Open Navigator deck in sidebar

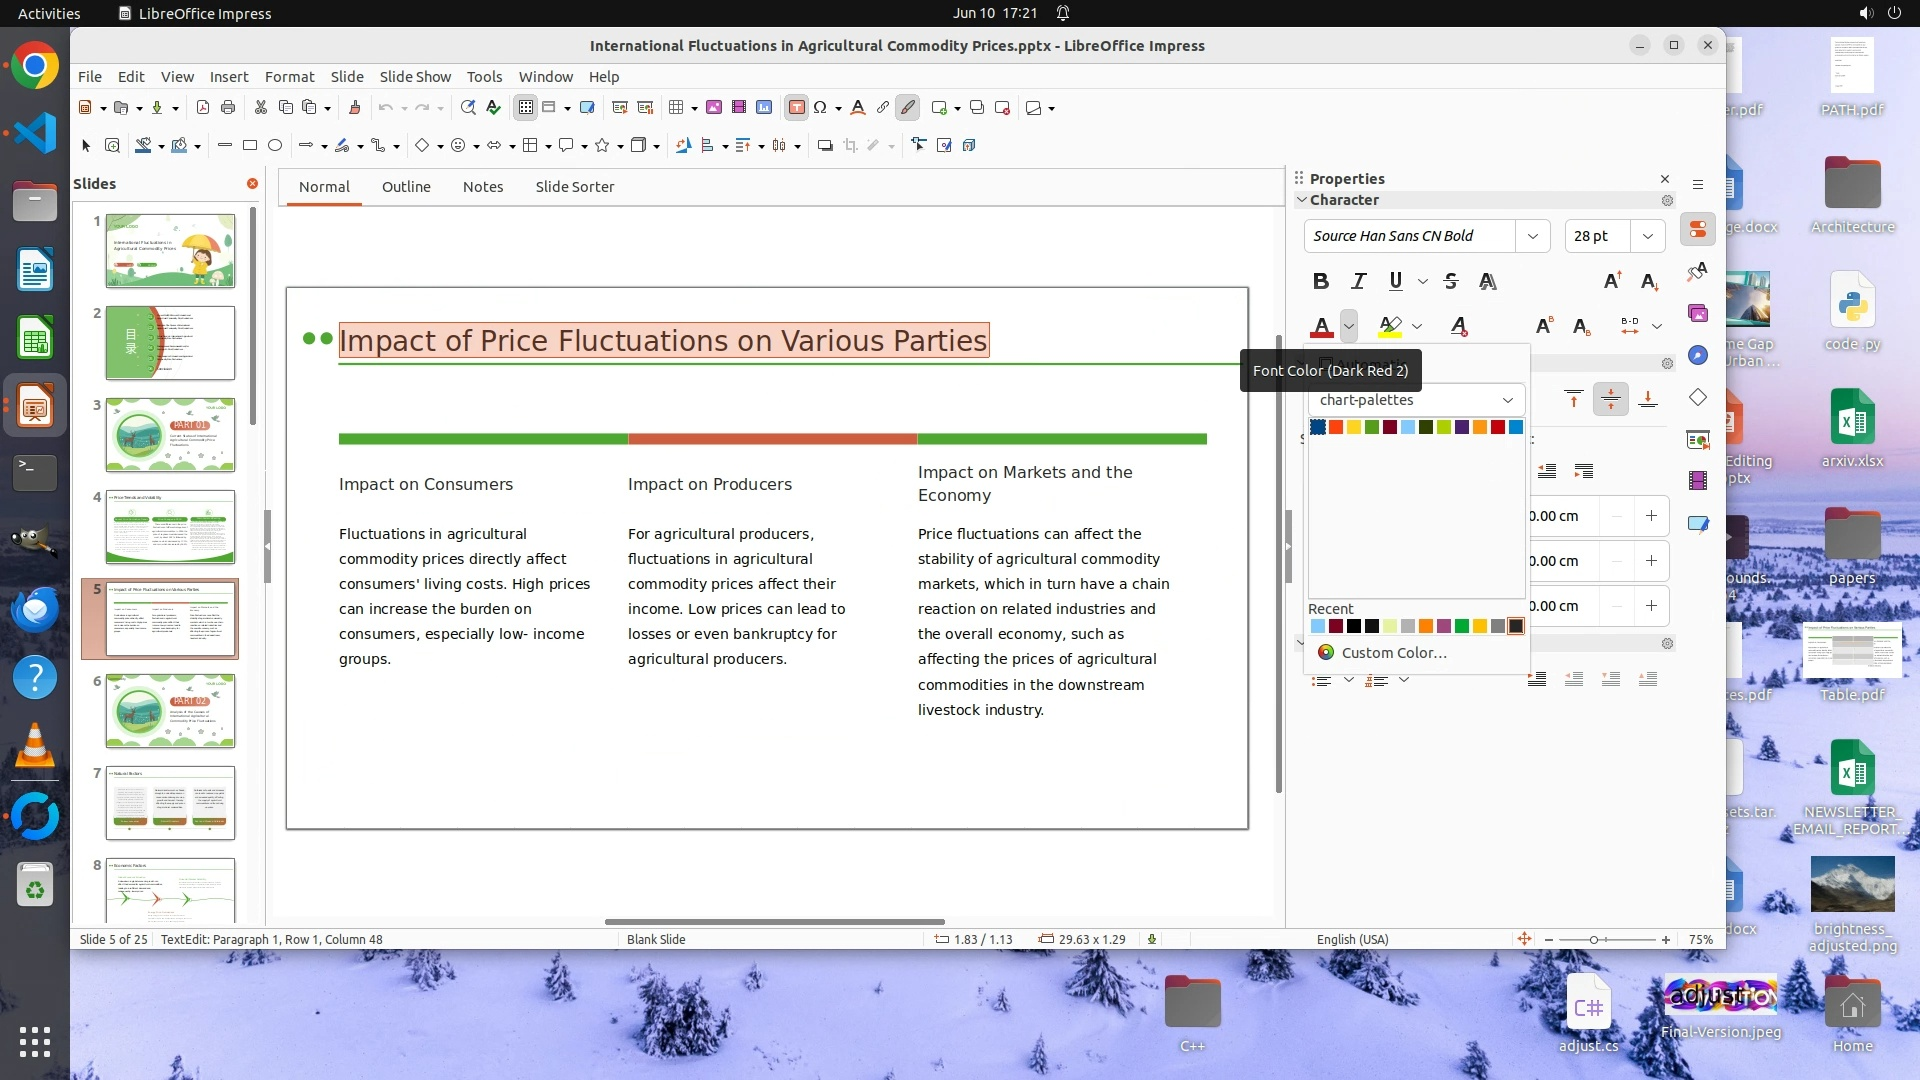pos(1698,355)
